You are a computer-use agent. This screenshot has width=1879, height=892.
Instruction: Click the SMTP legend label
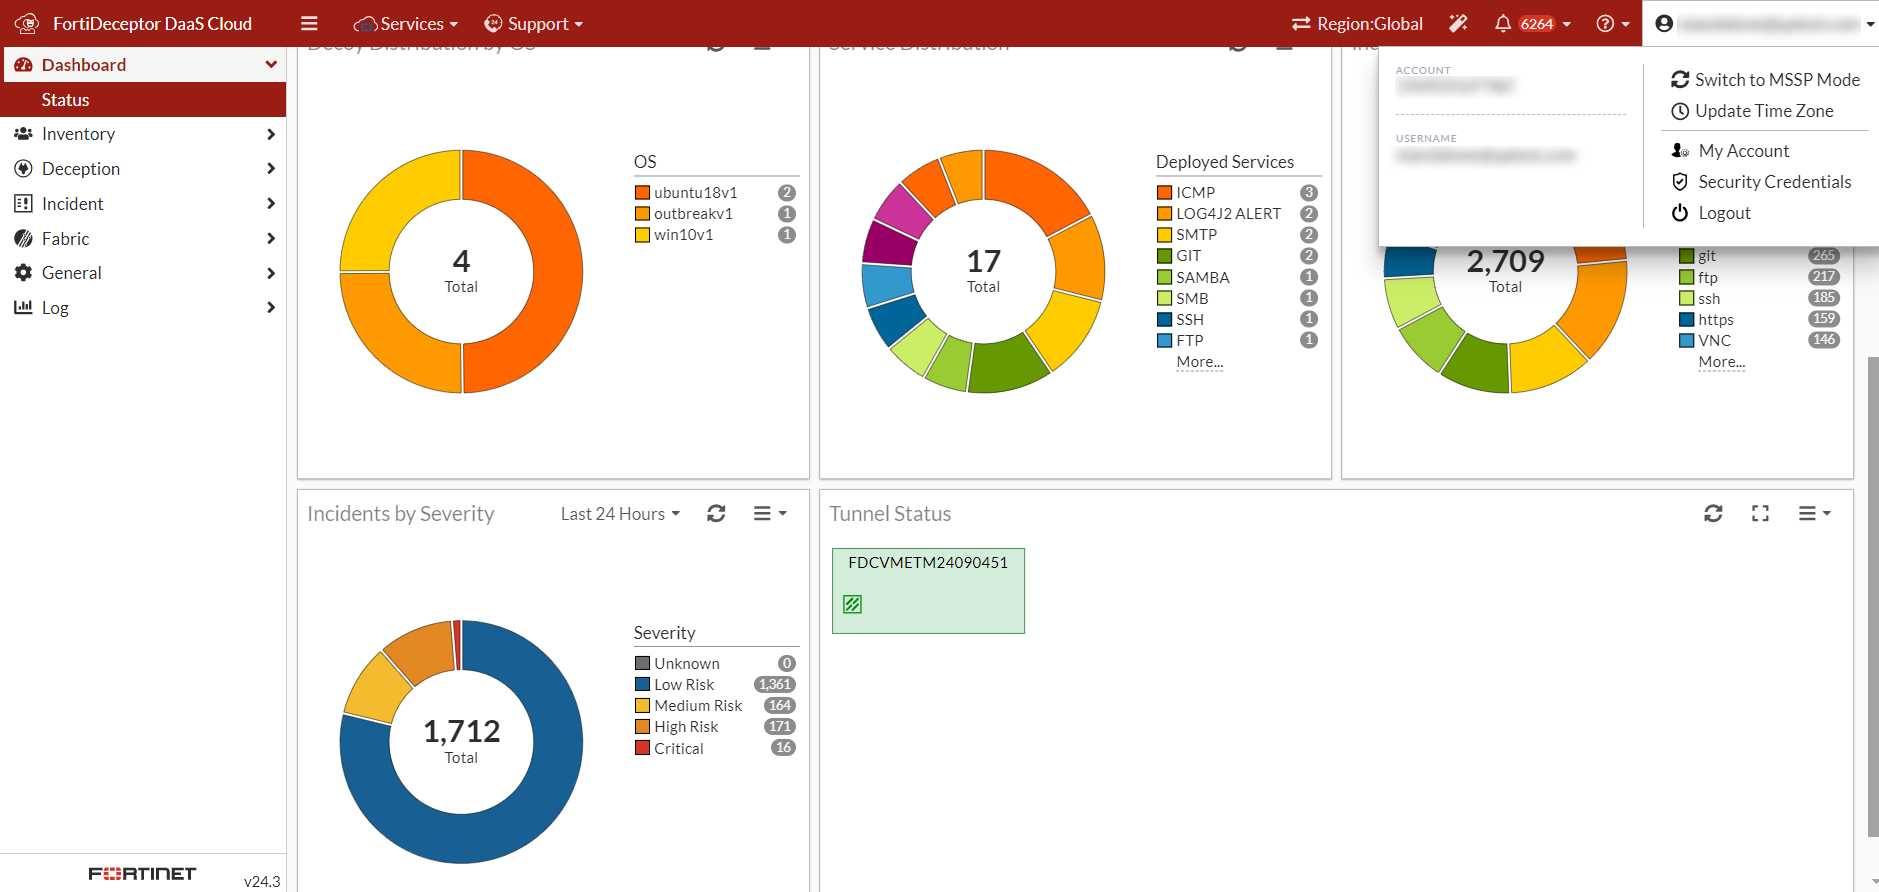click(1196, 235)
